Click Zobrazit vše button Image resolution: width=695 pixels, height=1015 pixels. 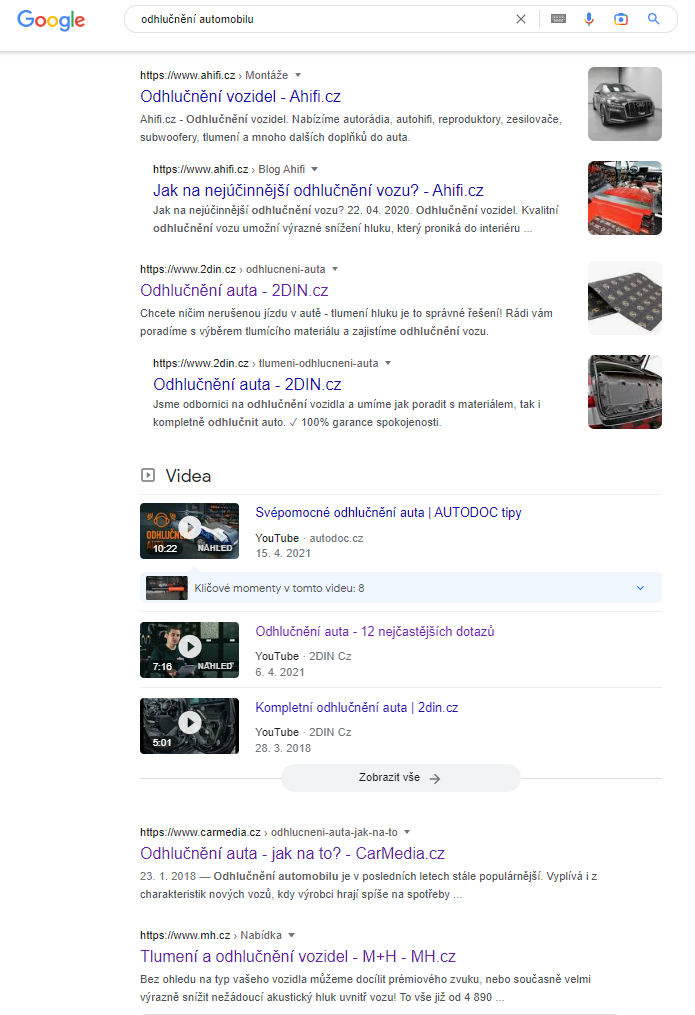tap(401, 777)
